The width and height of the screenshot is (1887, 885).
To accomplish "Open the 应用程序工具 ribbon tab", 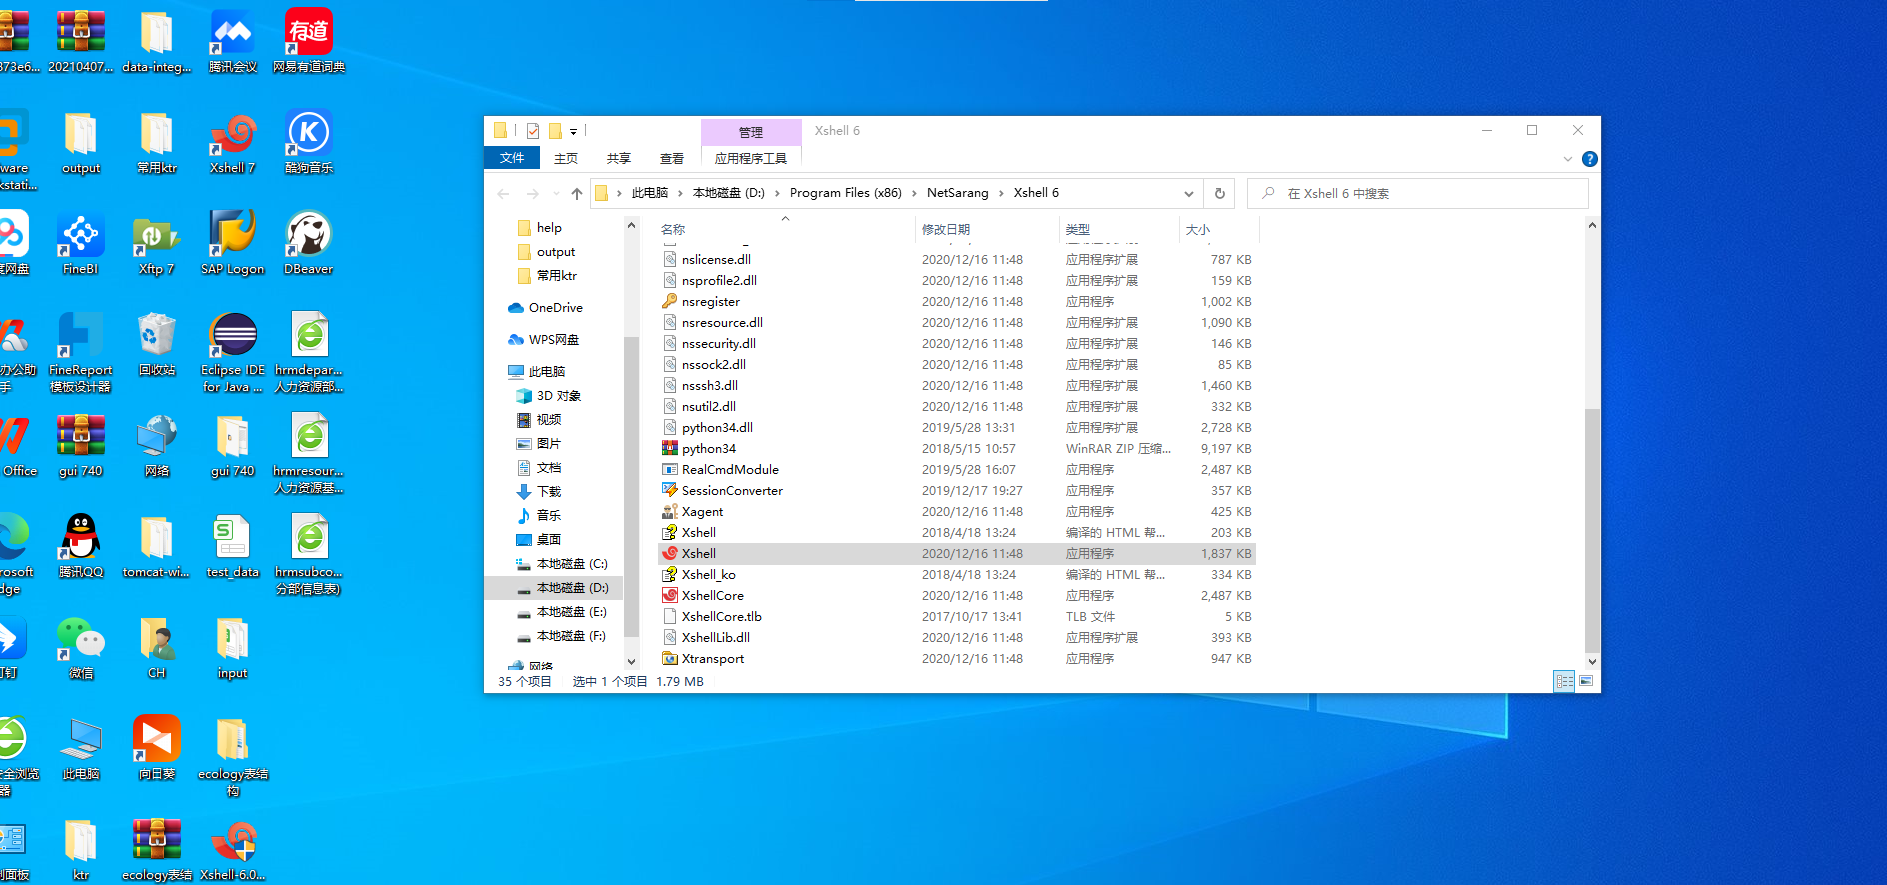I will [x=751, y=158].
